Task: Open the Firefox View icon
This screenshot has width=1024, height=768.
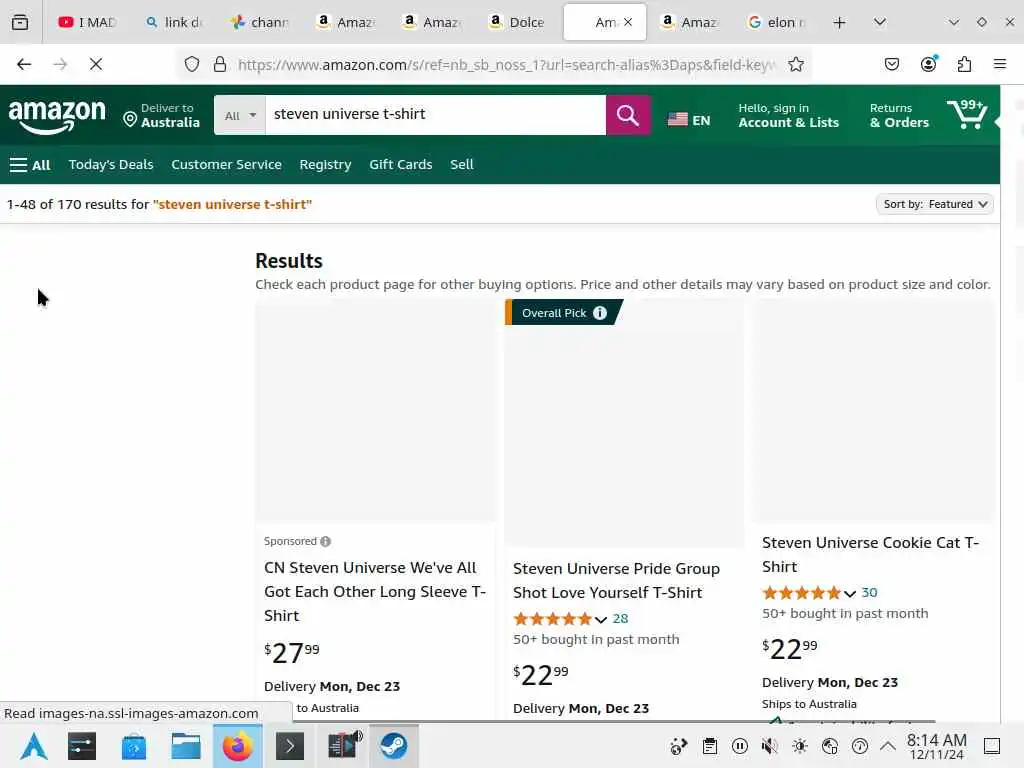Action: [20, 22]
